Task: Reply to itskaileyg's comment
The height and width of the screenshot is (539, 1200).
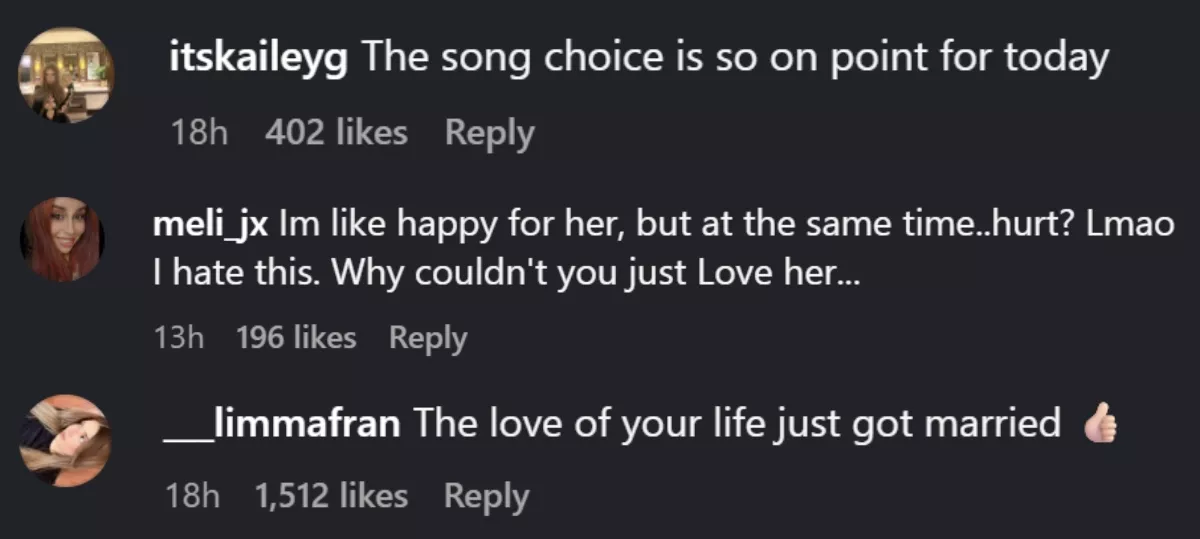Action: [489, 133]
